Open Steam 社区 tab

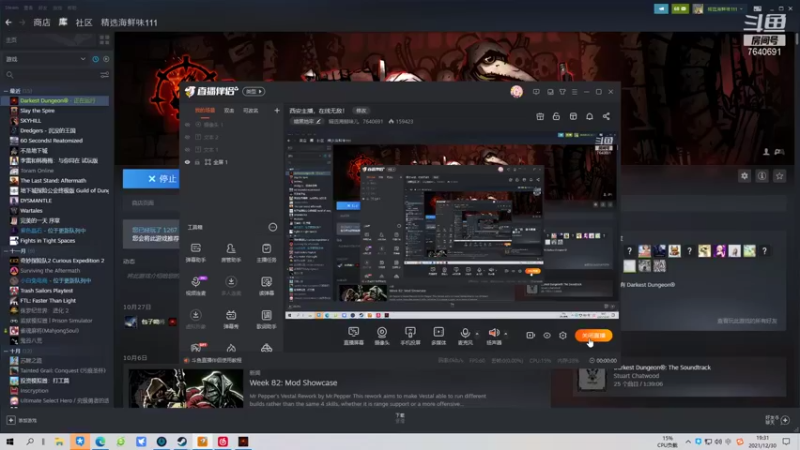(x=84, y=22)
